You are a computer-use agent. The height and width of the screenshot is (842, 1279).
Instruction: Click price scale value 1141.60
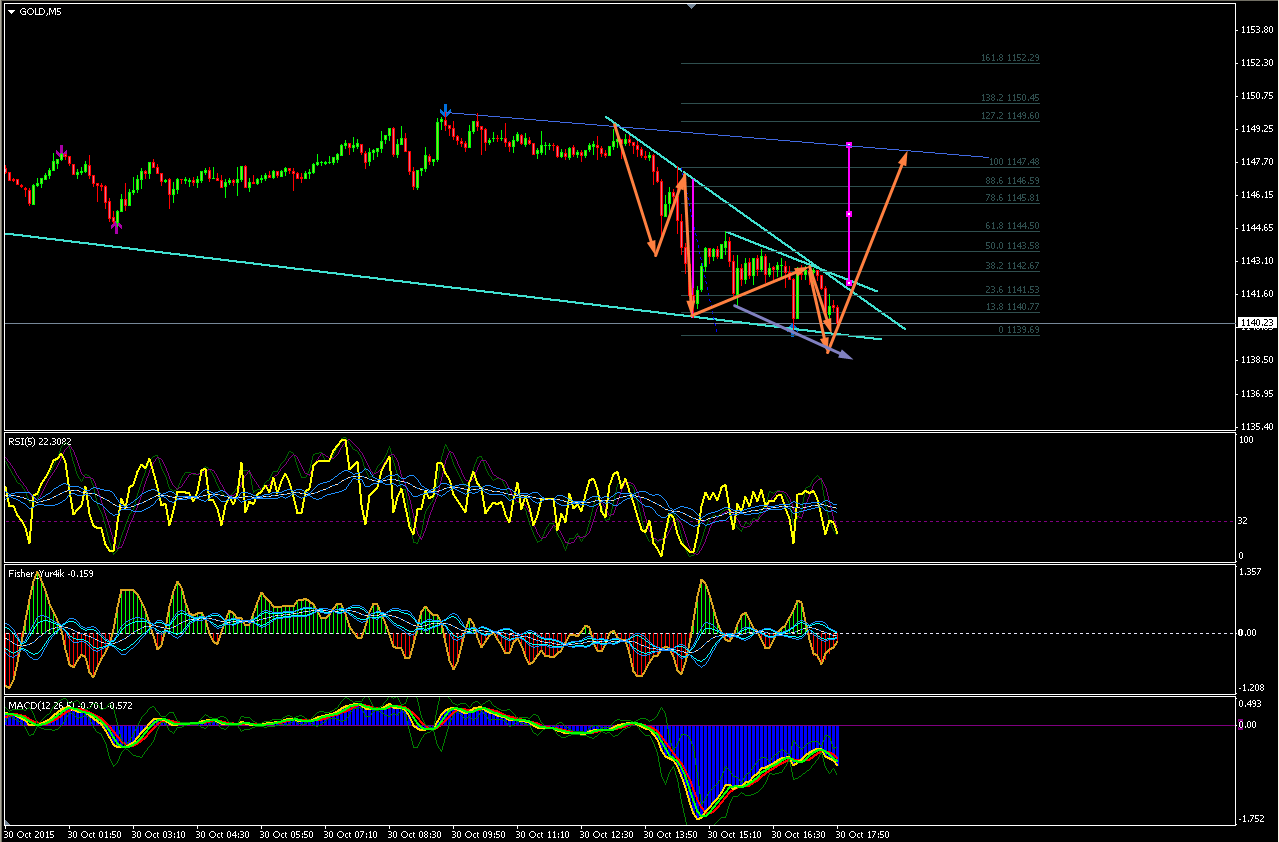point(1256,294)
